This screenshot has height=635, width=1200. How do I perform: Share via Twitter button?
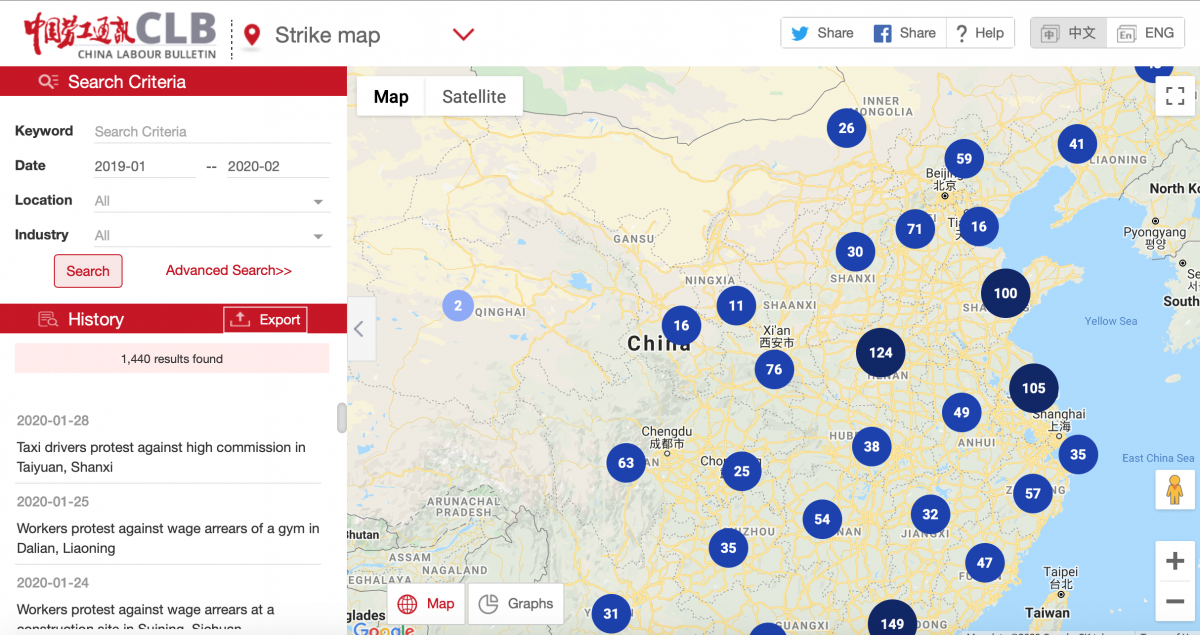(822, 33)
